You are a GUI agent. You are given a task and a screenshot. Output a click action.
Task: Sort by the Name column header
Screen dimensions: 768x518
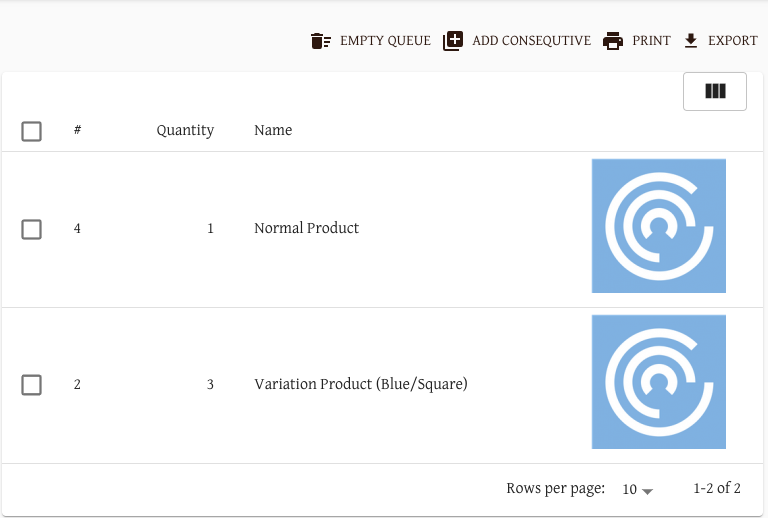tap(273, 130)
